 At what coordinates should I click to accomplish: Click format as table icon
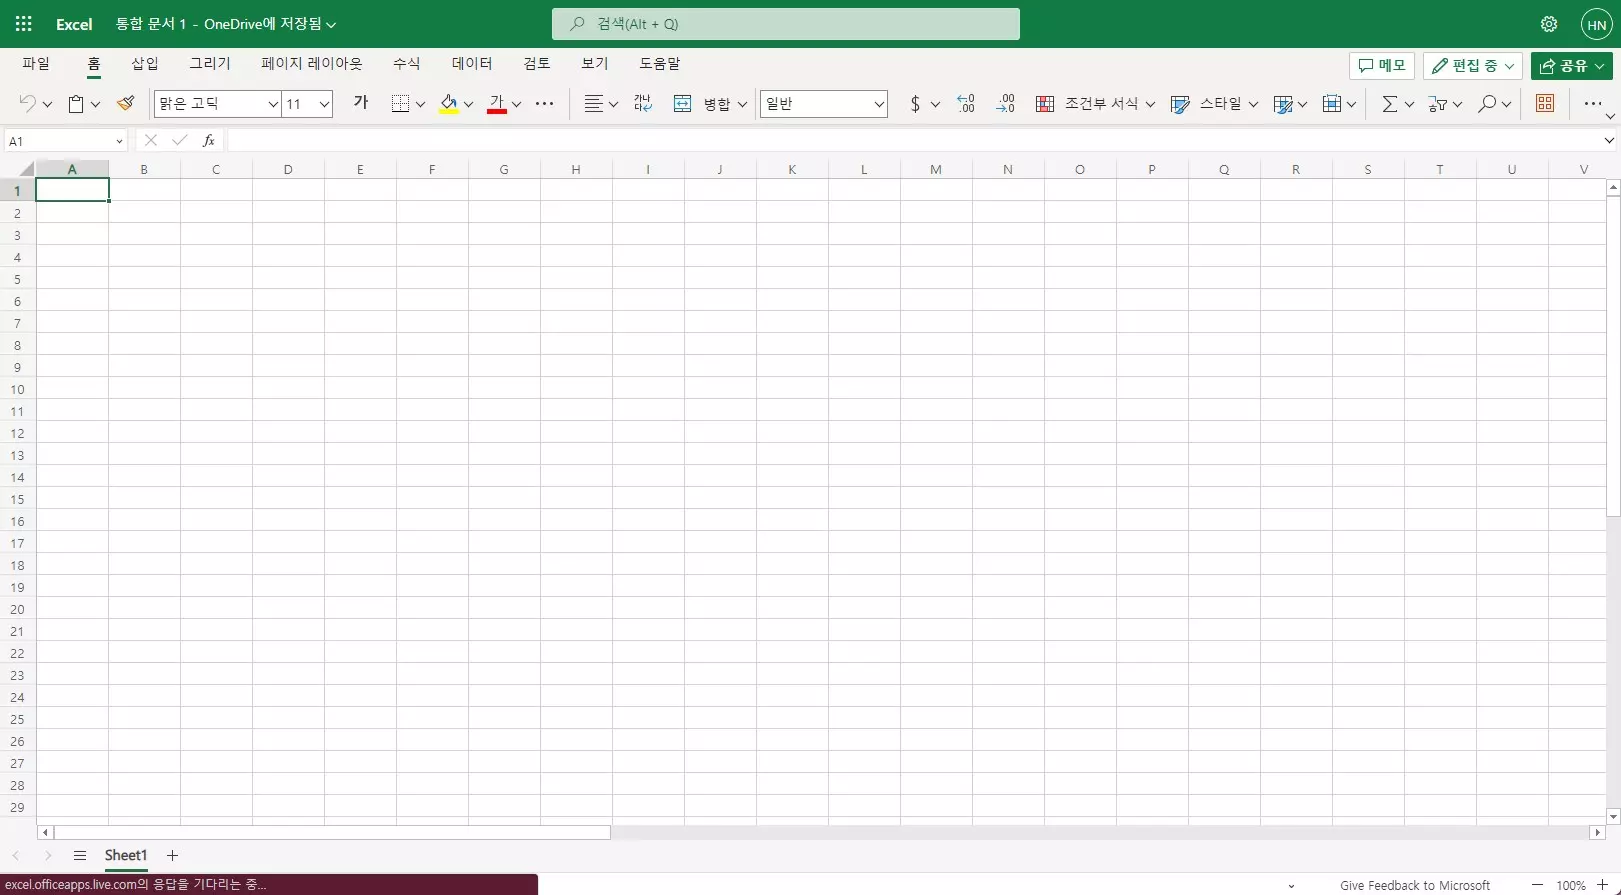pos(1283,103)
